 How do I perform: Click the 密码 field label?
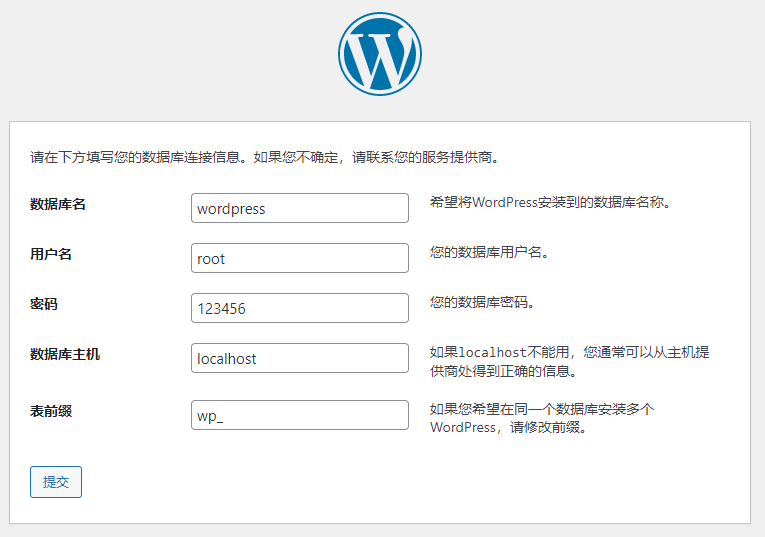44,304
